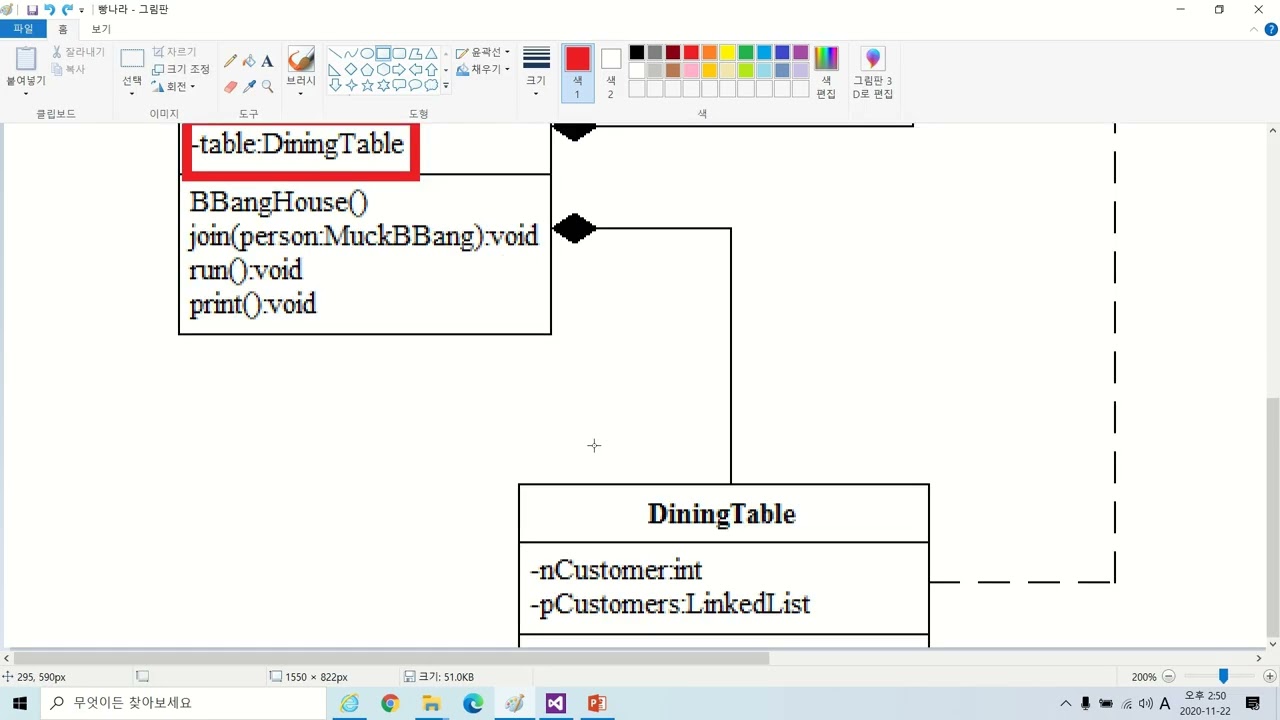Choose the purple color swatch
The height and width of the screenshot is (720, 1280).
click(800, 53)
